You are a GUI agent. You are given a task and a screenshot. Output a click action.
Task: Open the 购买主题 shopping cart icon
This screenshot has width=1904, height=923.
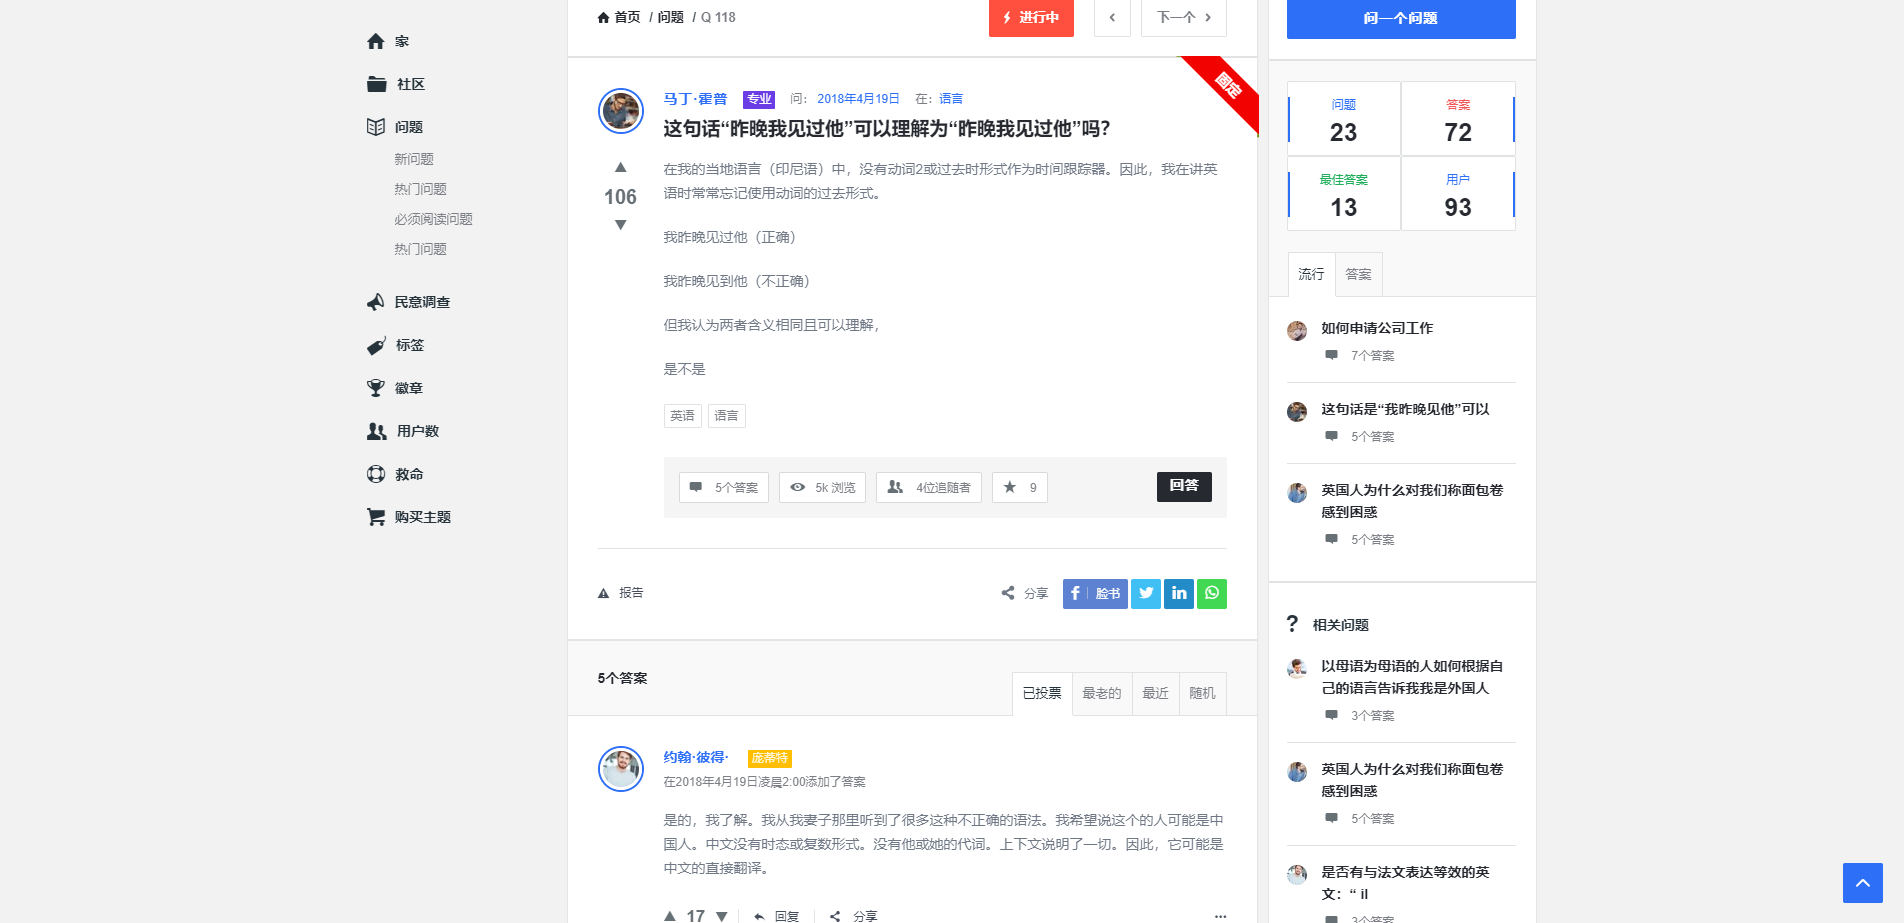point(375,516)
